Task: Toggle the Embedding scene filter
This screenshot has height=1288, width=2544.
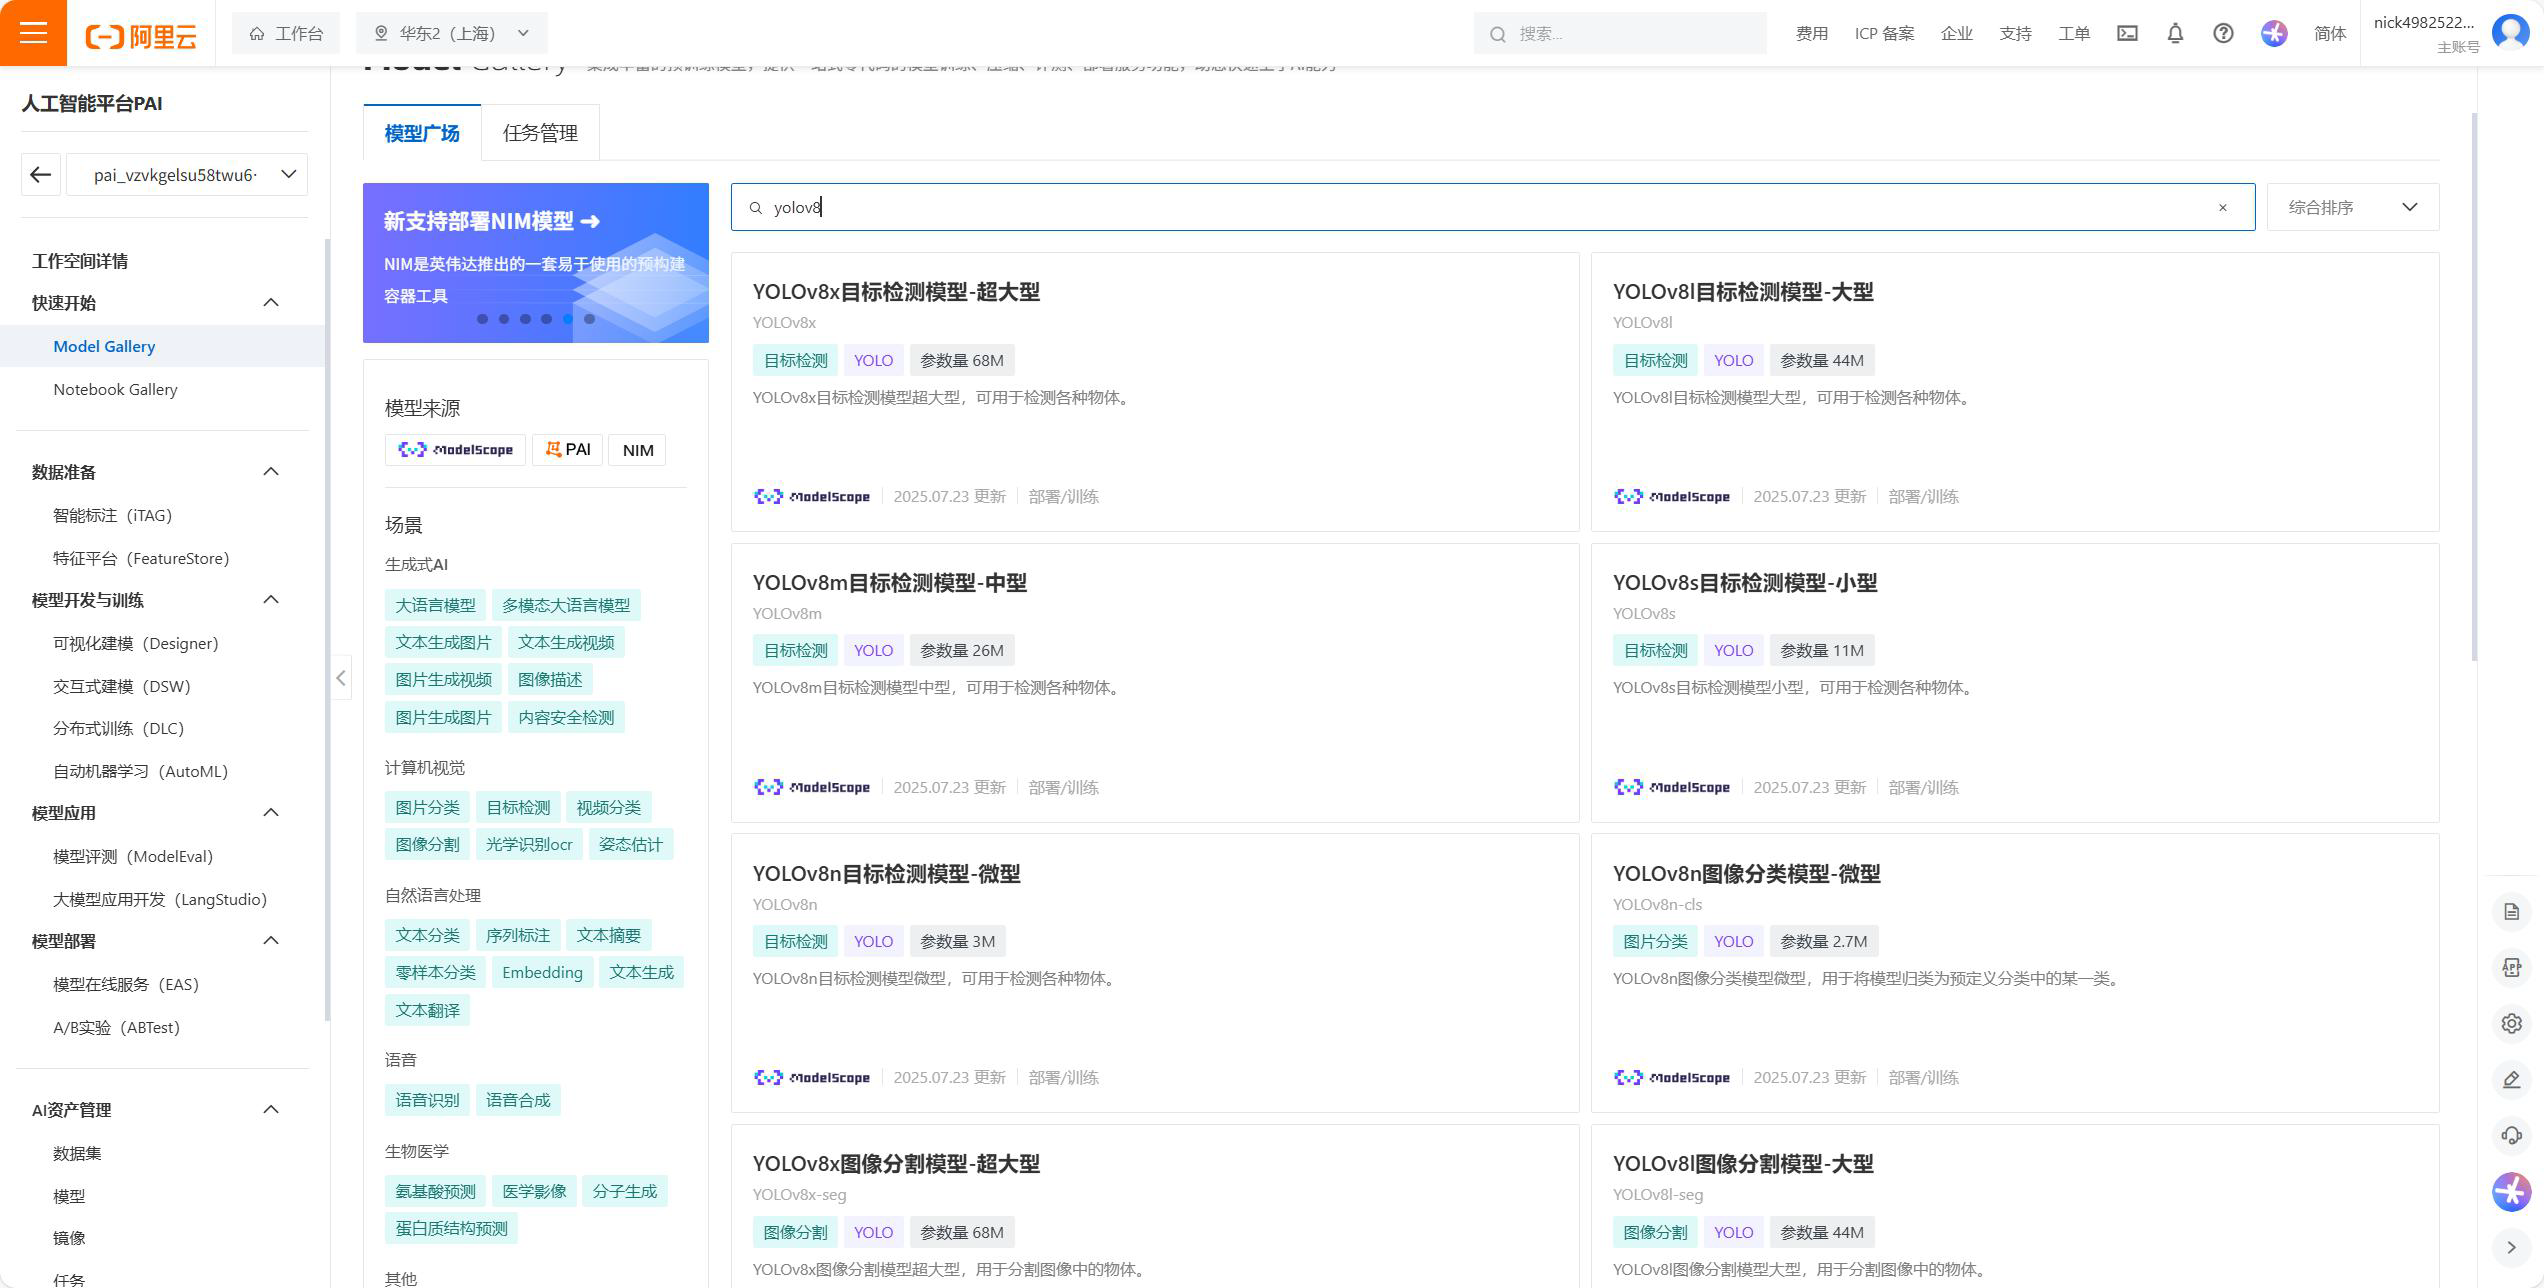Action: [x=542, y=972]
